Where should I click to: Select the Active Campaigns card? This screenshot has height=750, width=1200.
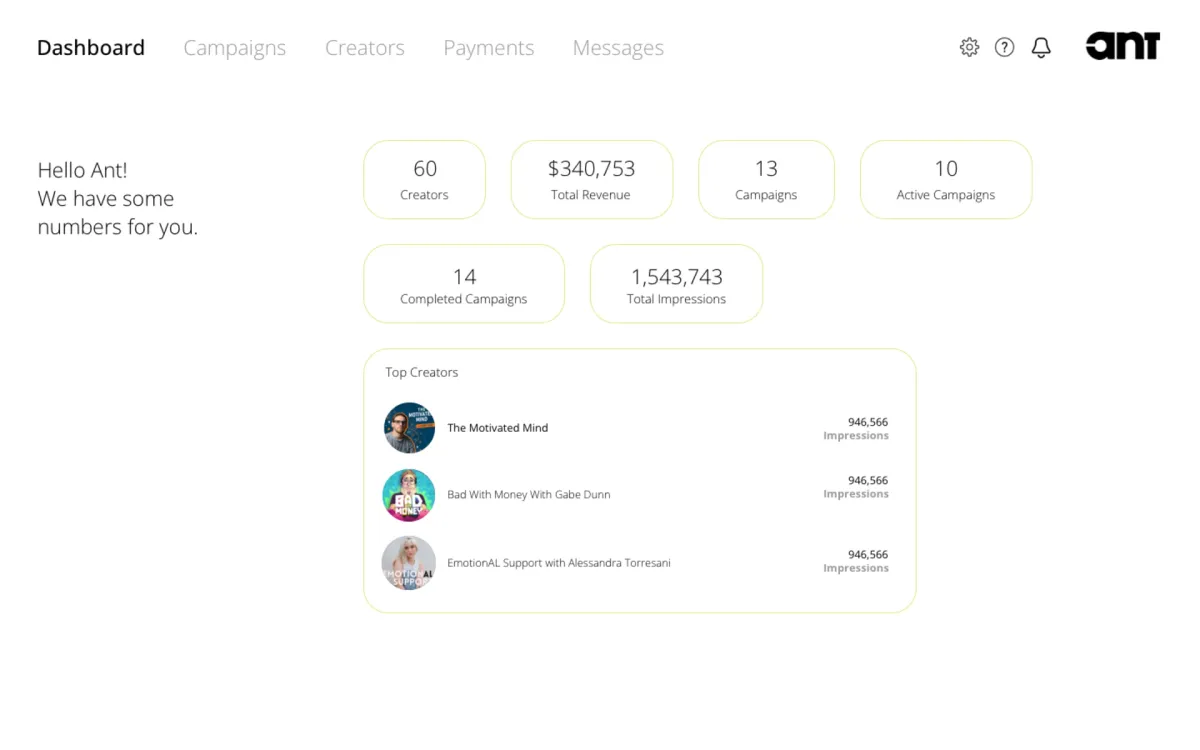(x=945, y=180)
